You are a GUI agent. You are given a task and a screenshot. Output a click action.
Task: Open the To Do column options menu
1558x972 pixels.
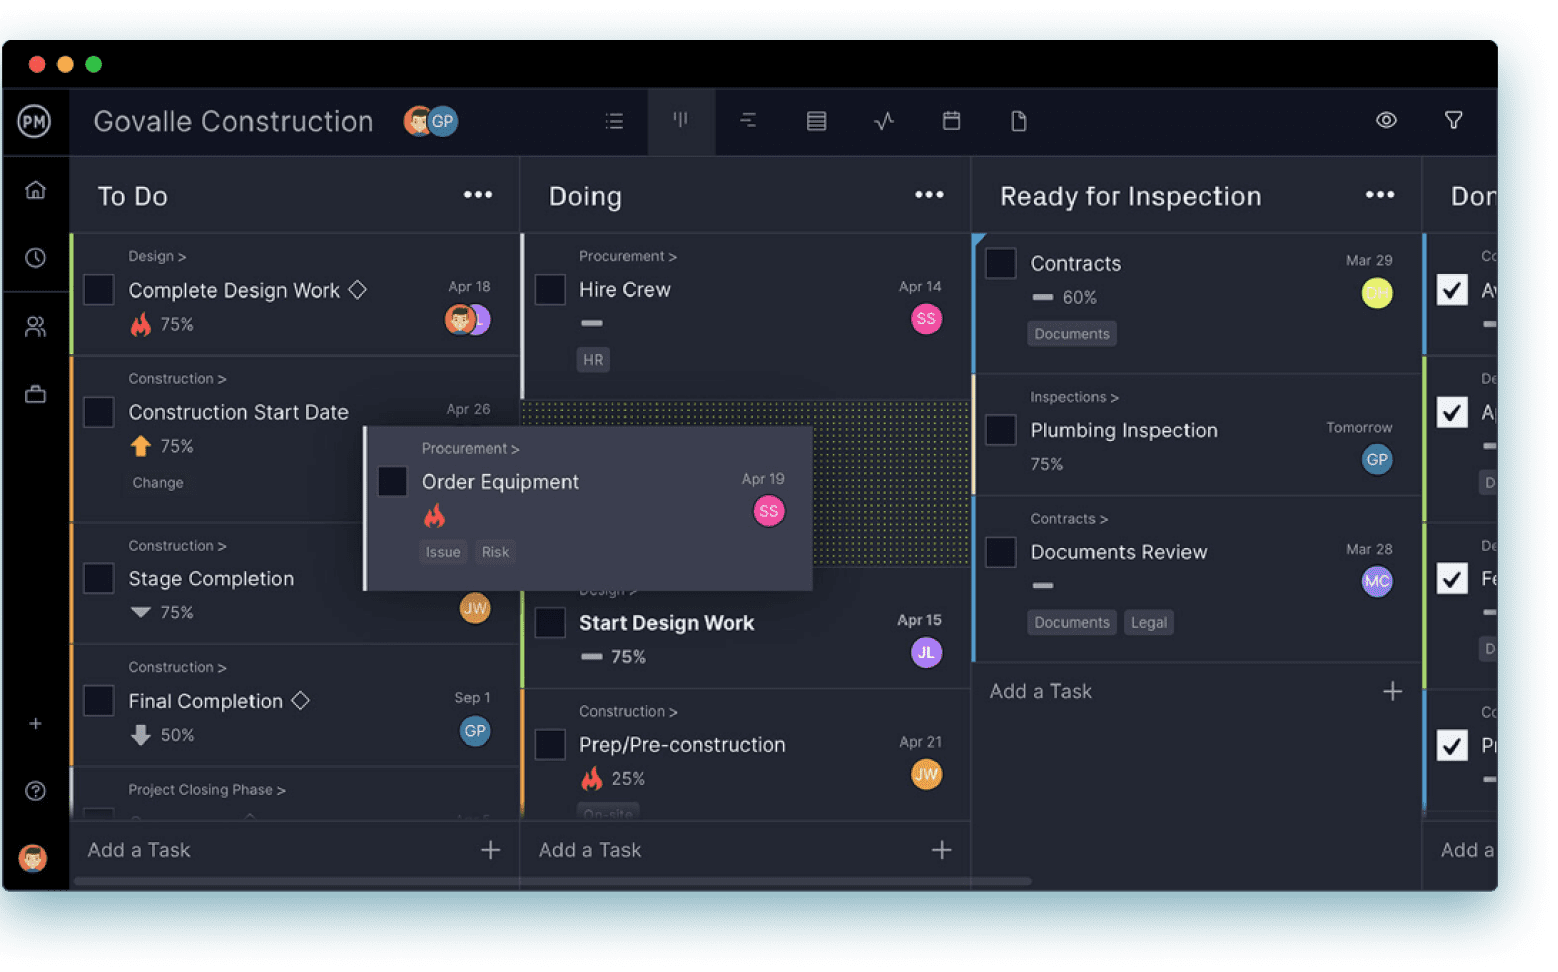478,194
